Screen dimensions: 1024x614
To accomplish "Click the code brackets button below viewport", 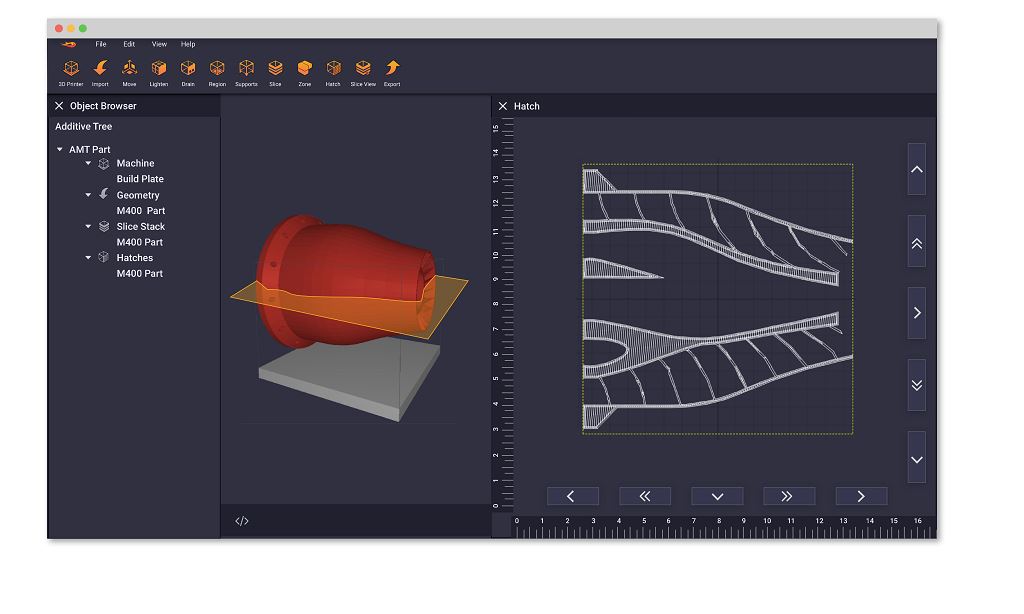I will [x=242, y=521].
